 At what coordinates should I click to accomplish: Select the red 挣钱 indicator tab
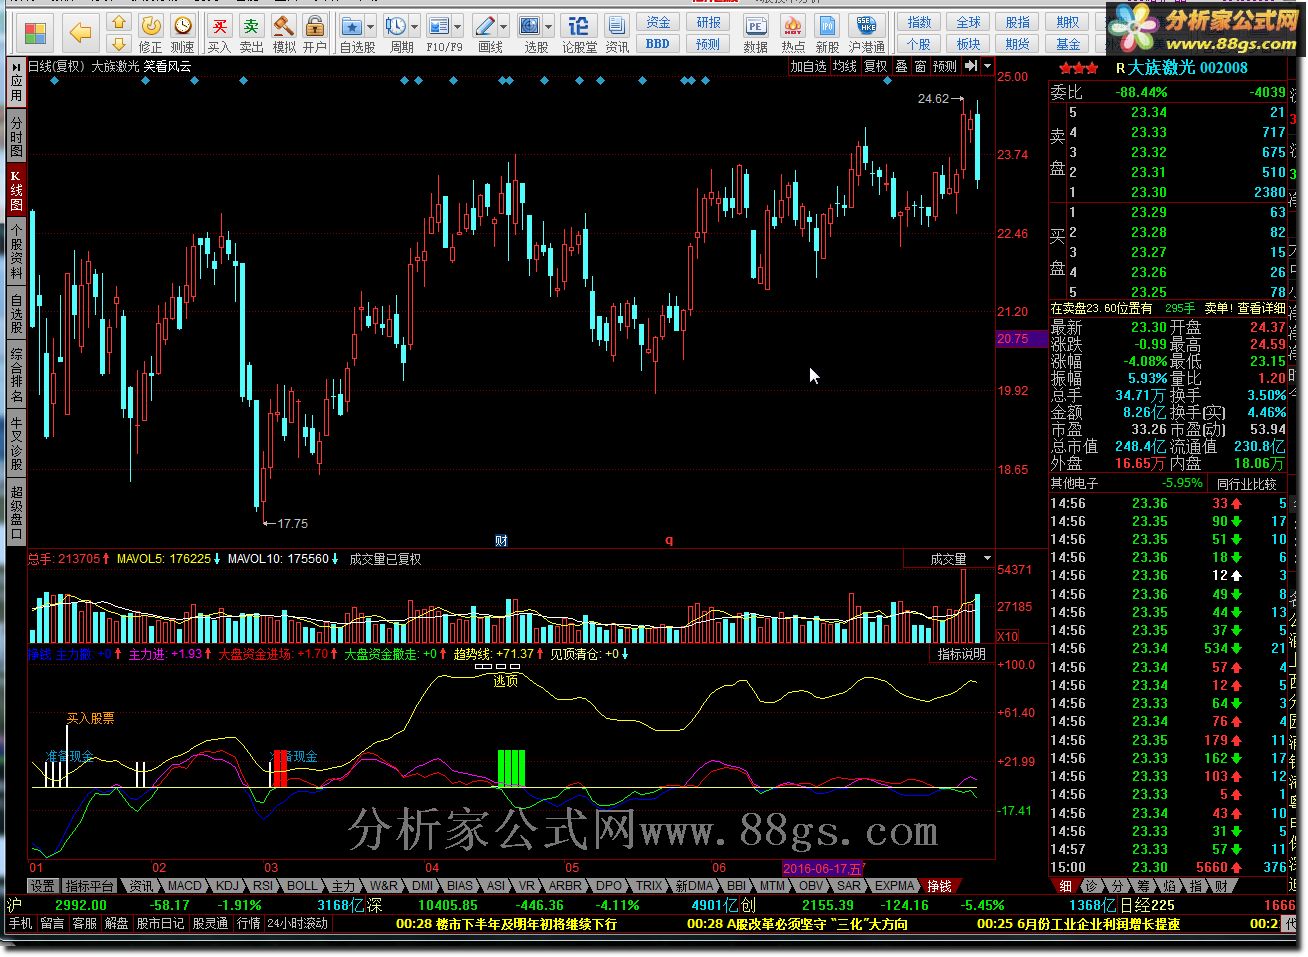pos(940,886)
